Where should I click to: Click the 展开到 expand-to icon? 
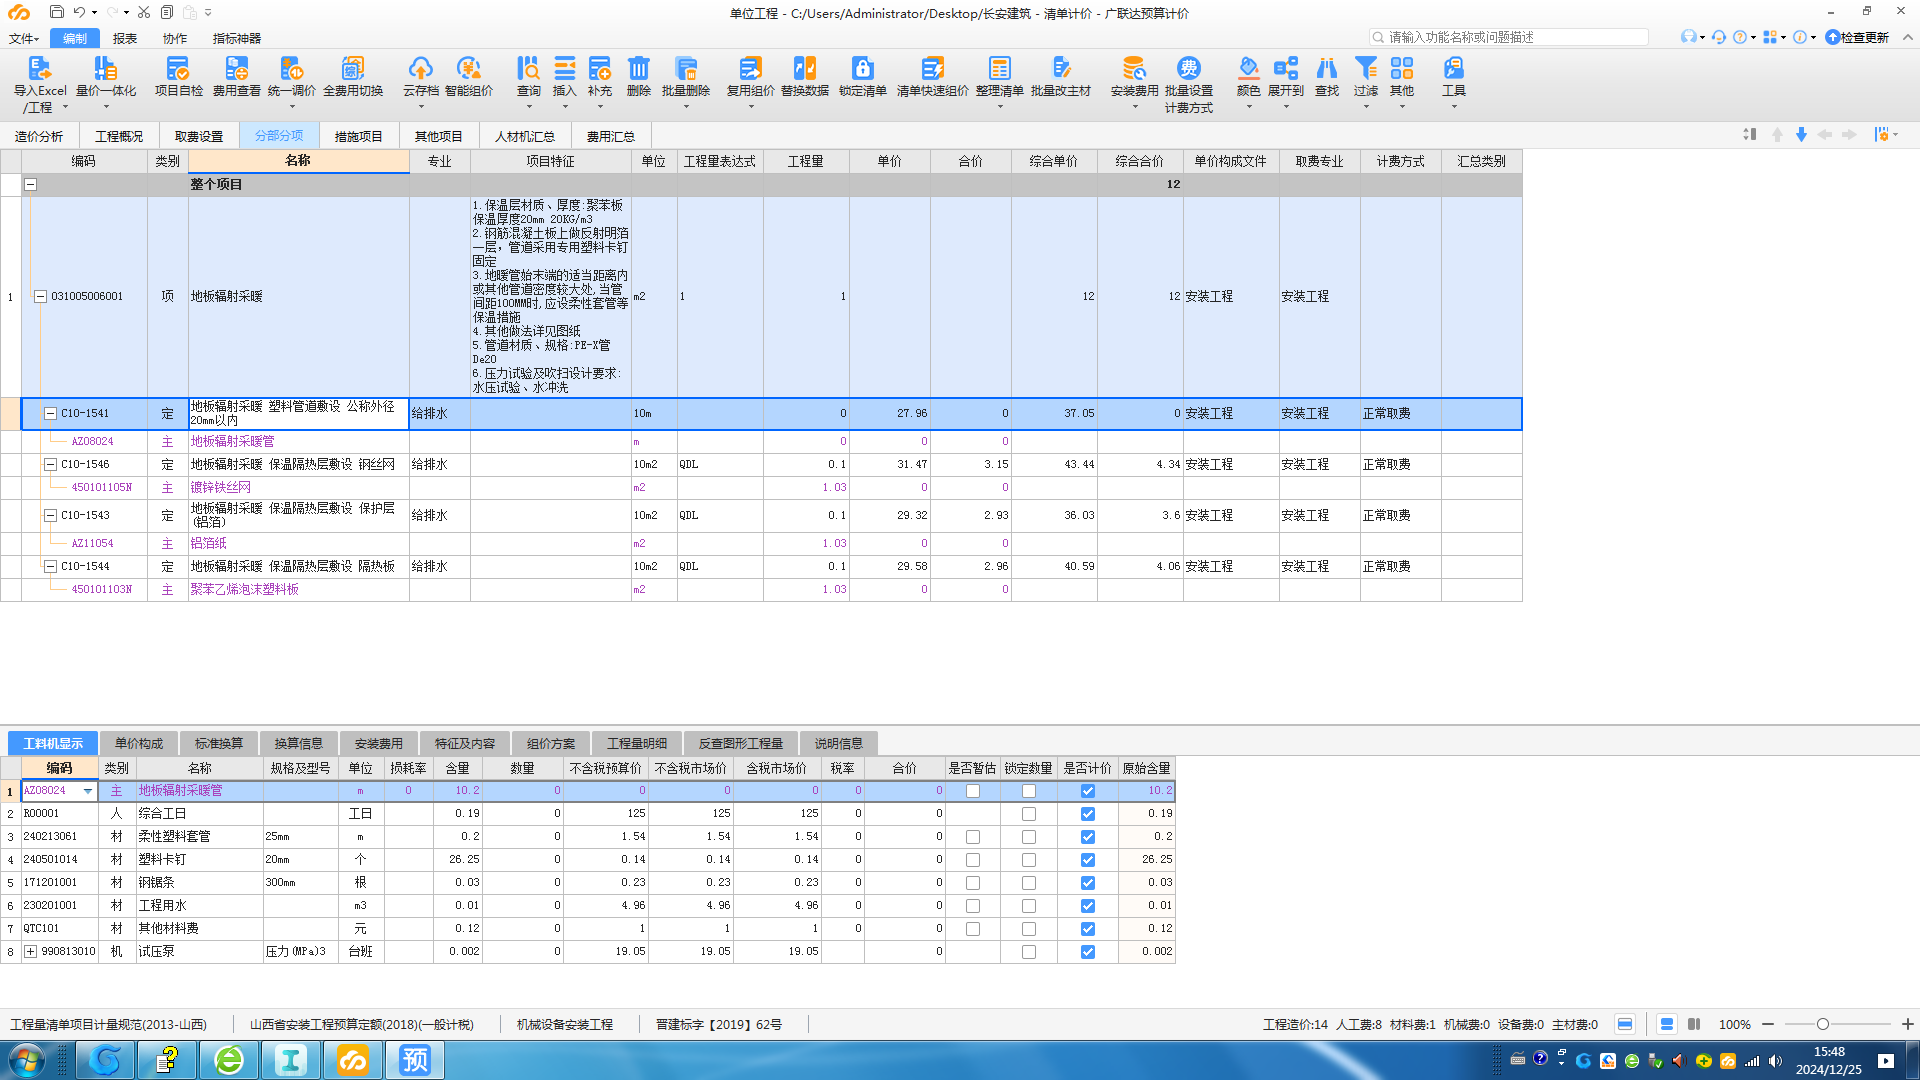click(x=1286, y=68)
